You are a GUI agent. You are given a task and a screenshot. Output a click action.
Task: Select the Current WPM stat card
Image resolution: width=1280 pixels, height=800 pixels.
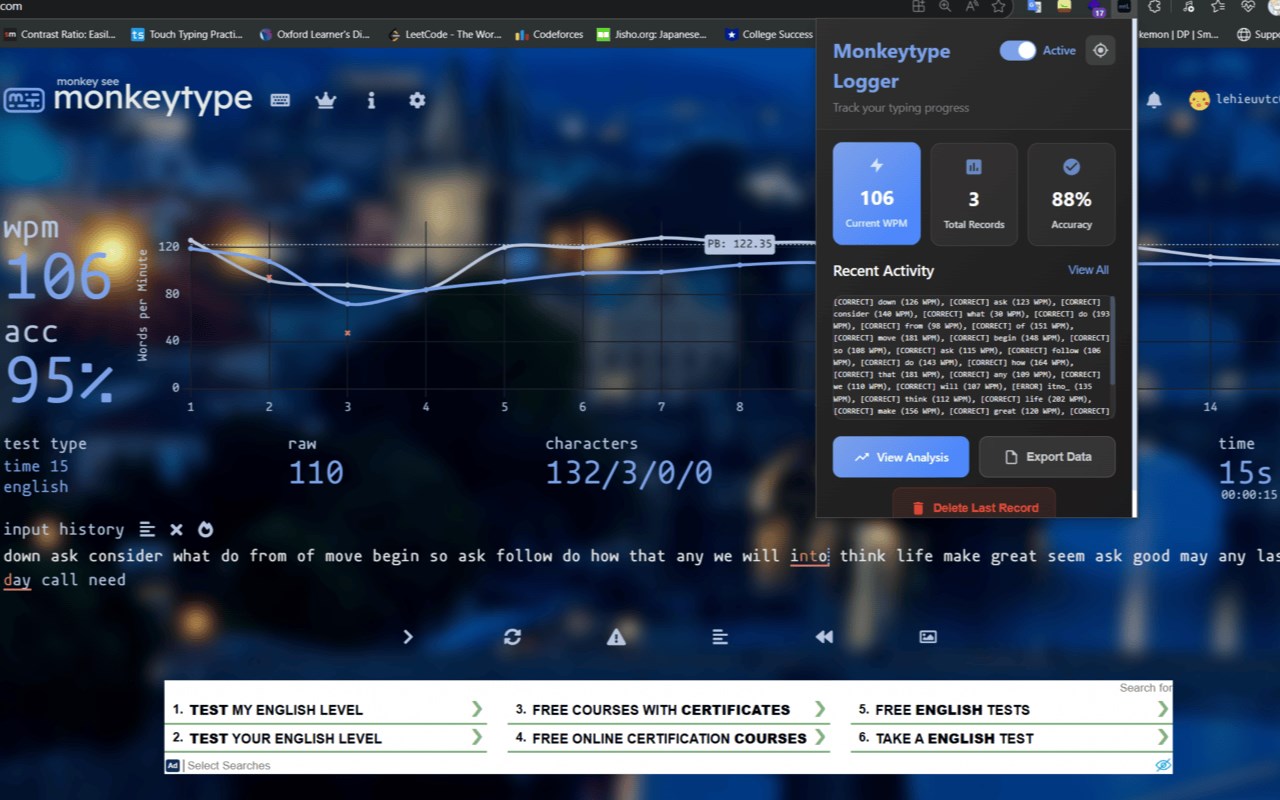point(877,194)
